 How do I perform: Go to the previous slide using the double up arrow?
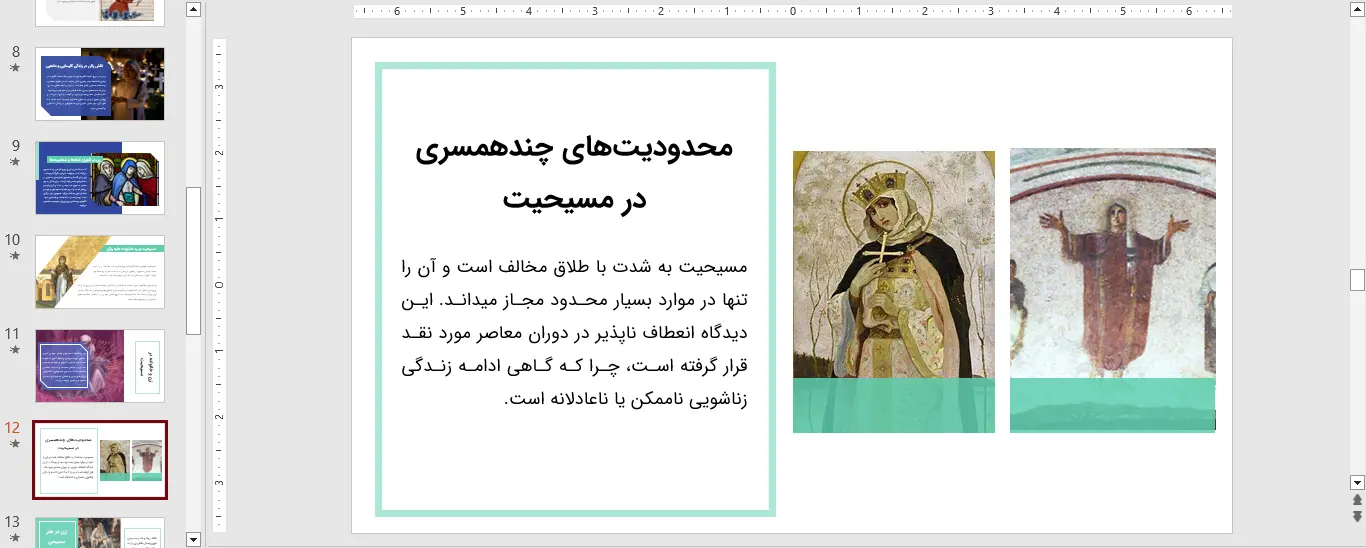1357,500
